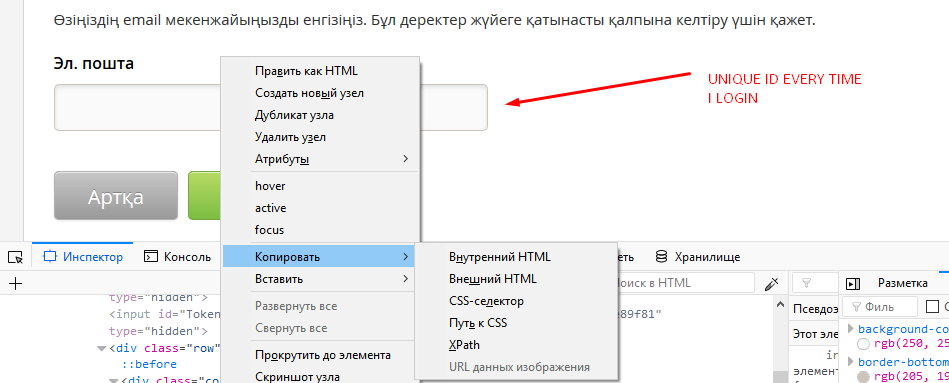Select Удалить узел menu entry
The image size is (949, 383).
tap(321, 137)
